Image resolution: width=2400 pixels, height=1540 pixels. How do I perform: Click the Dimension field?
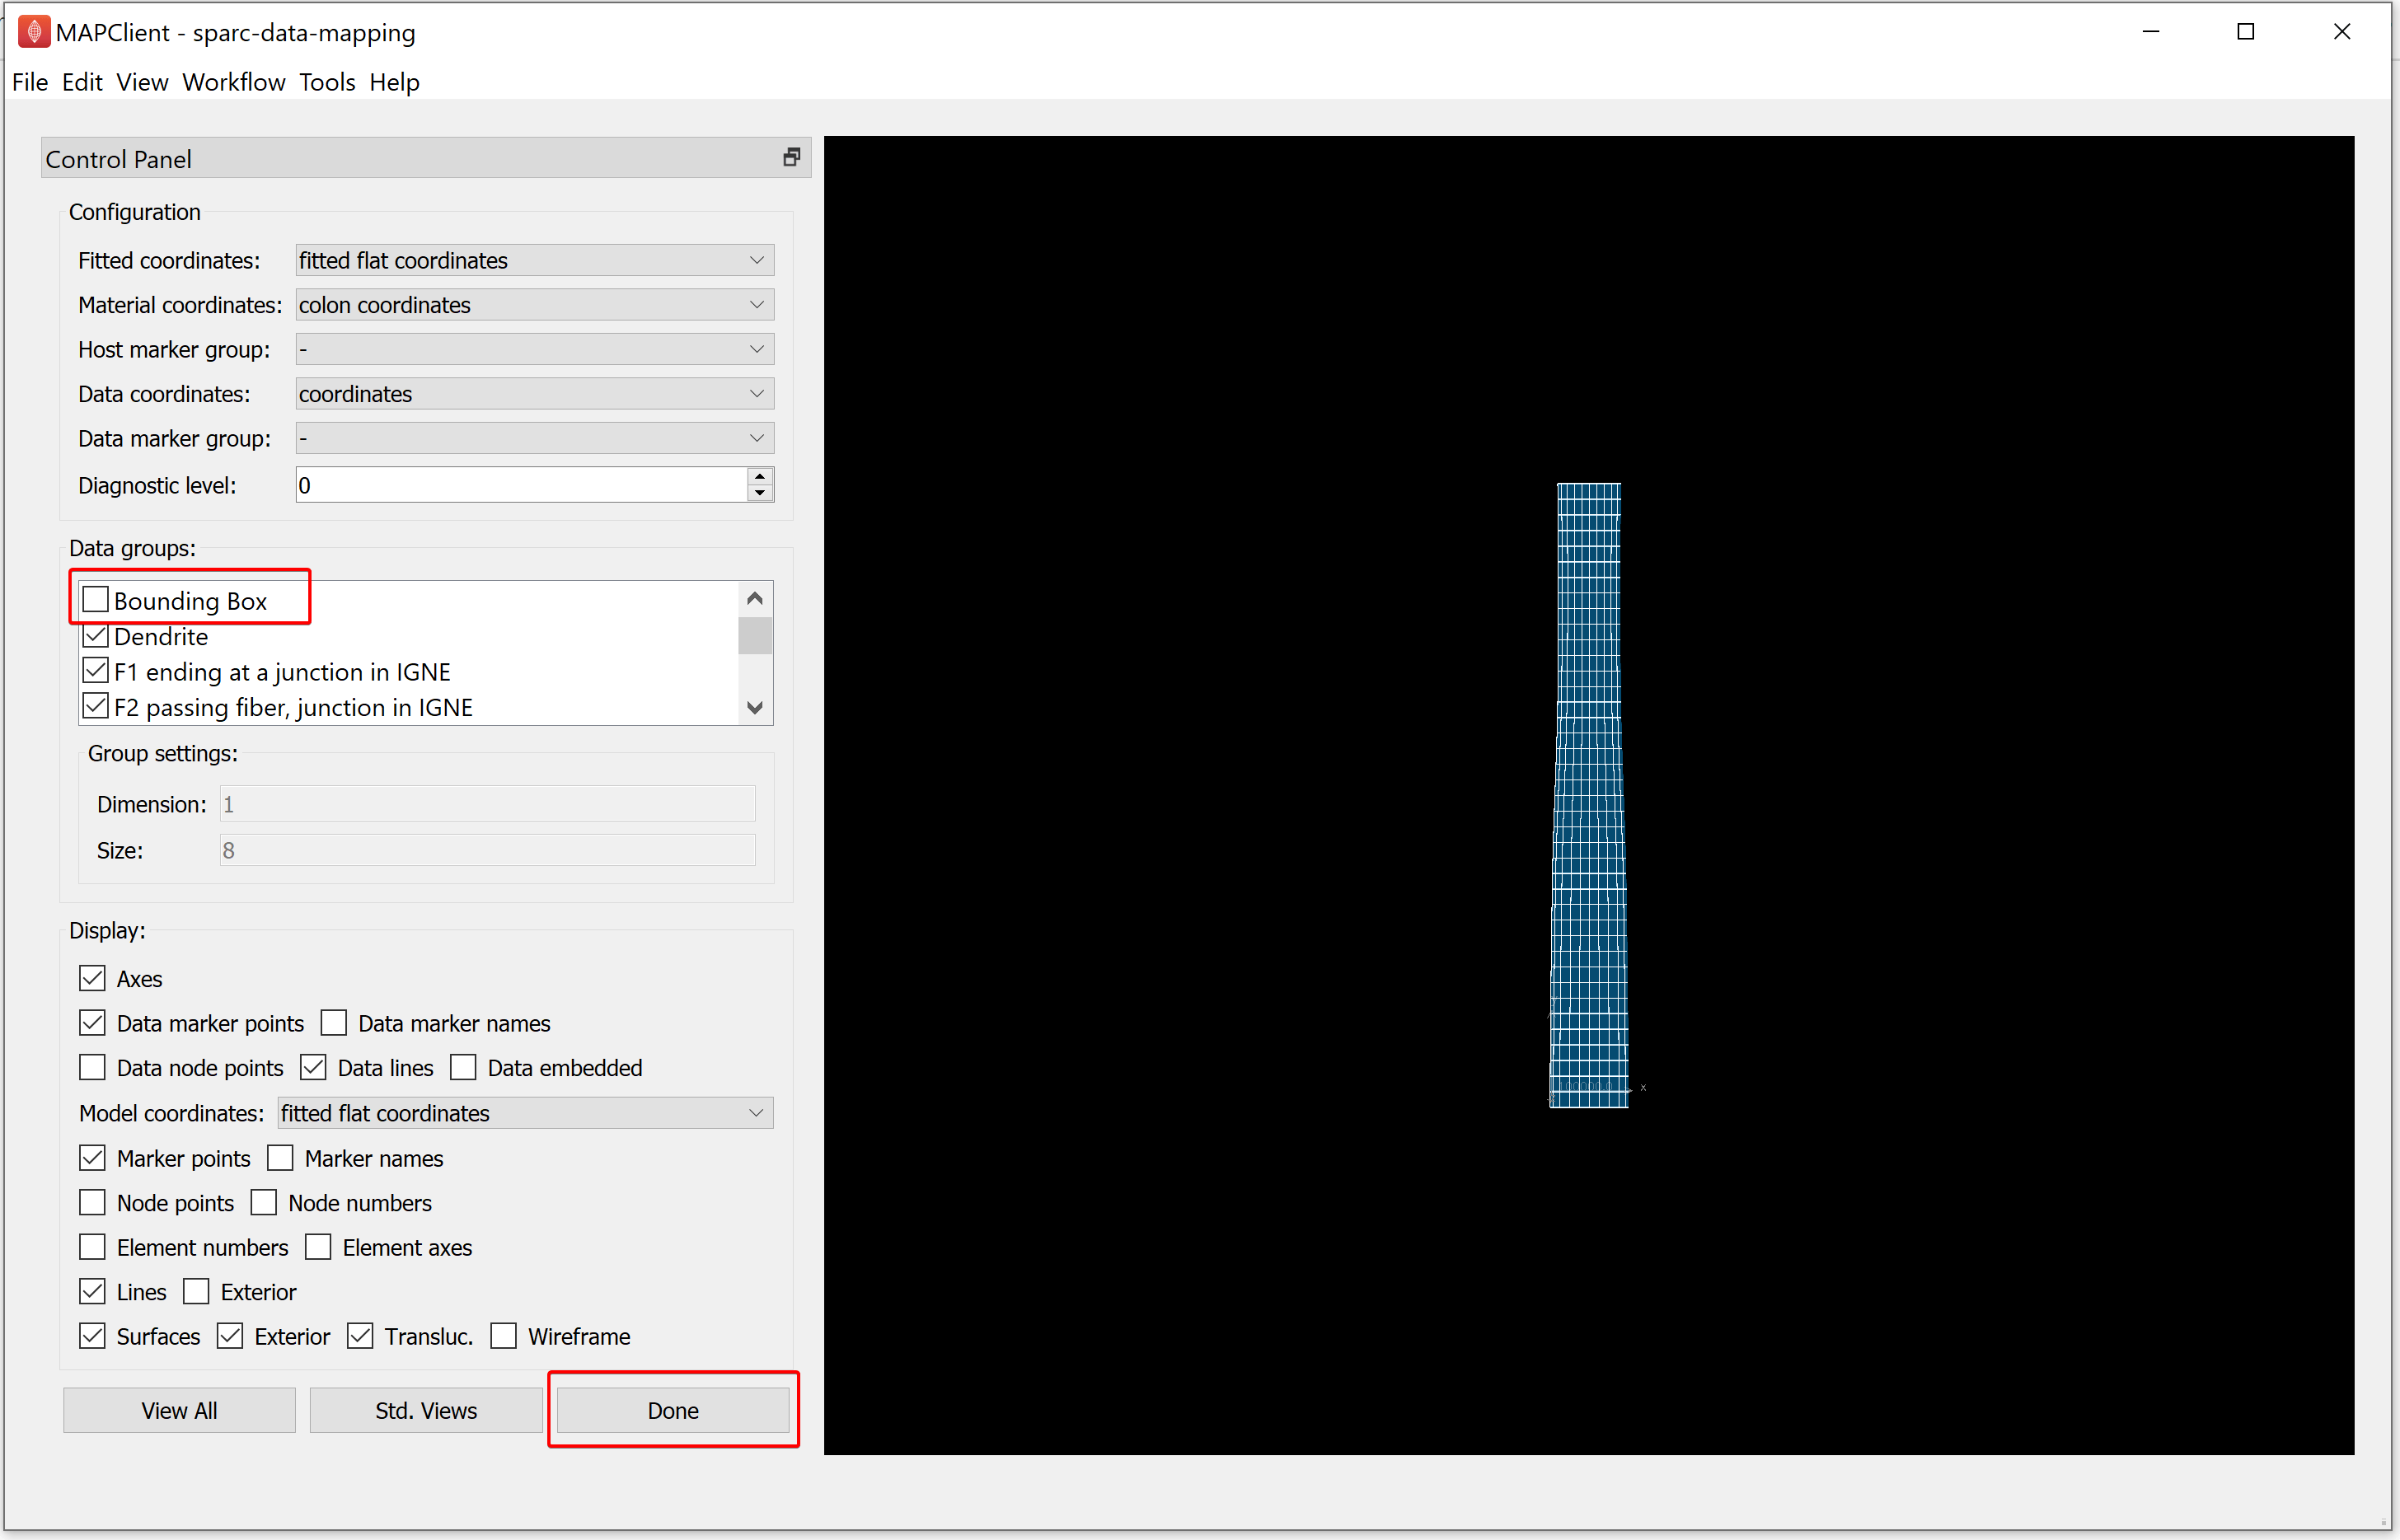[x=487, y=804]
